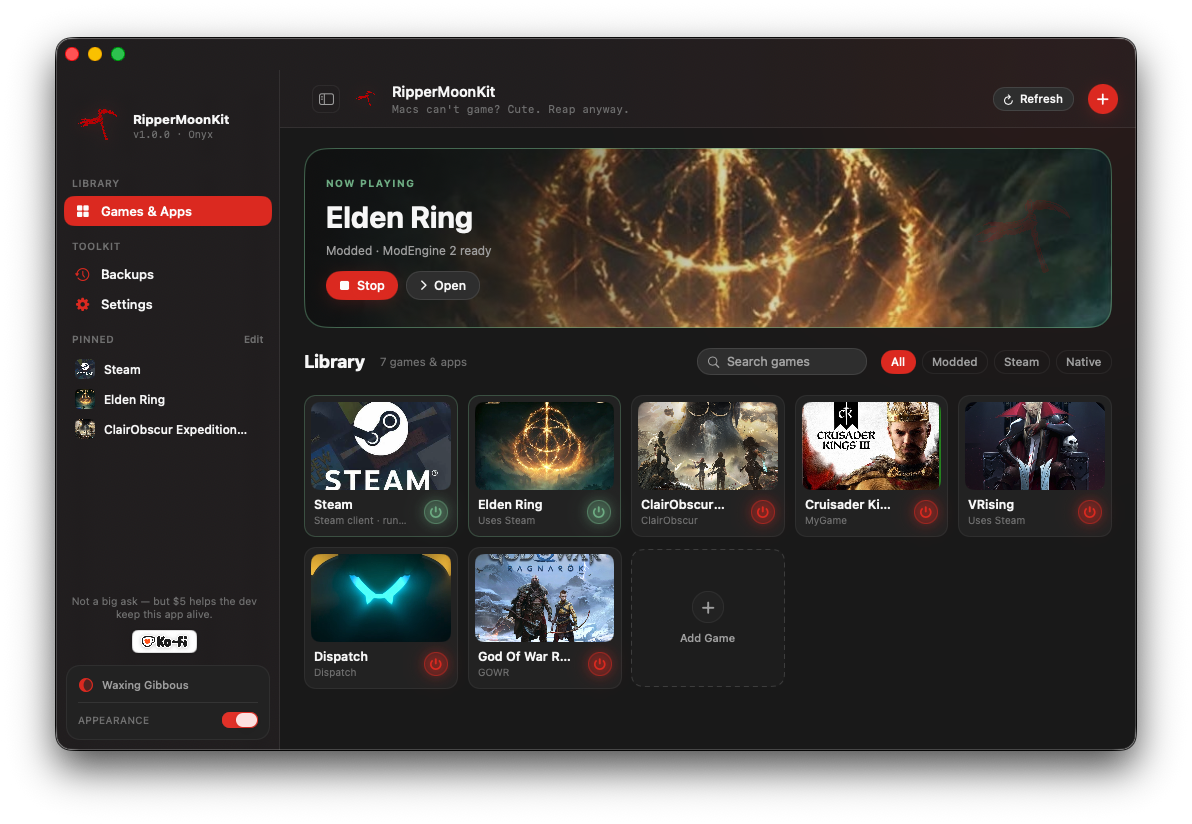Open the Ko-fi donation button
The width and height of the screenshot is (1192, 824).
coord(164,642)
